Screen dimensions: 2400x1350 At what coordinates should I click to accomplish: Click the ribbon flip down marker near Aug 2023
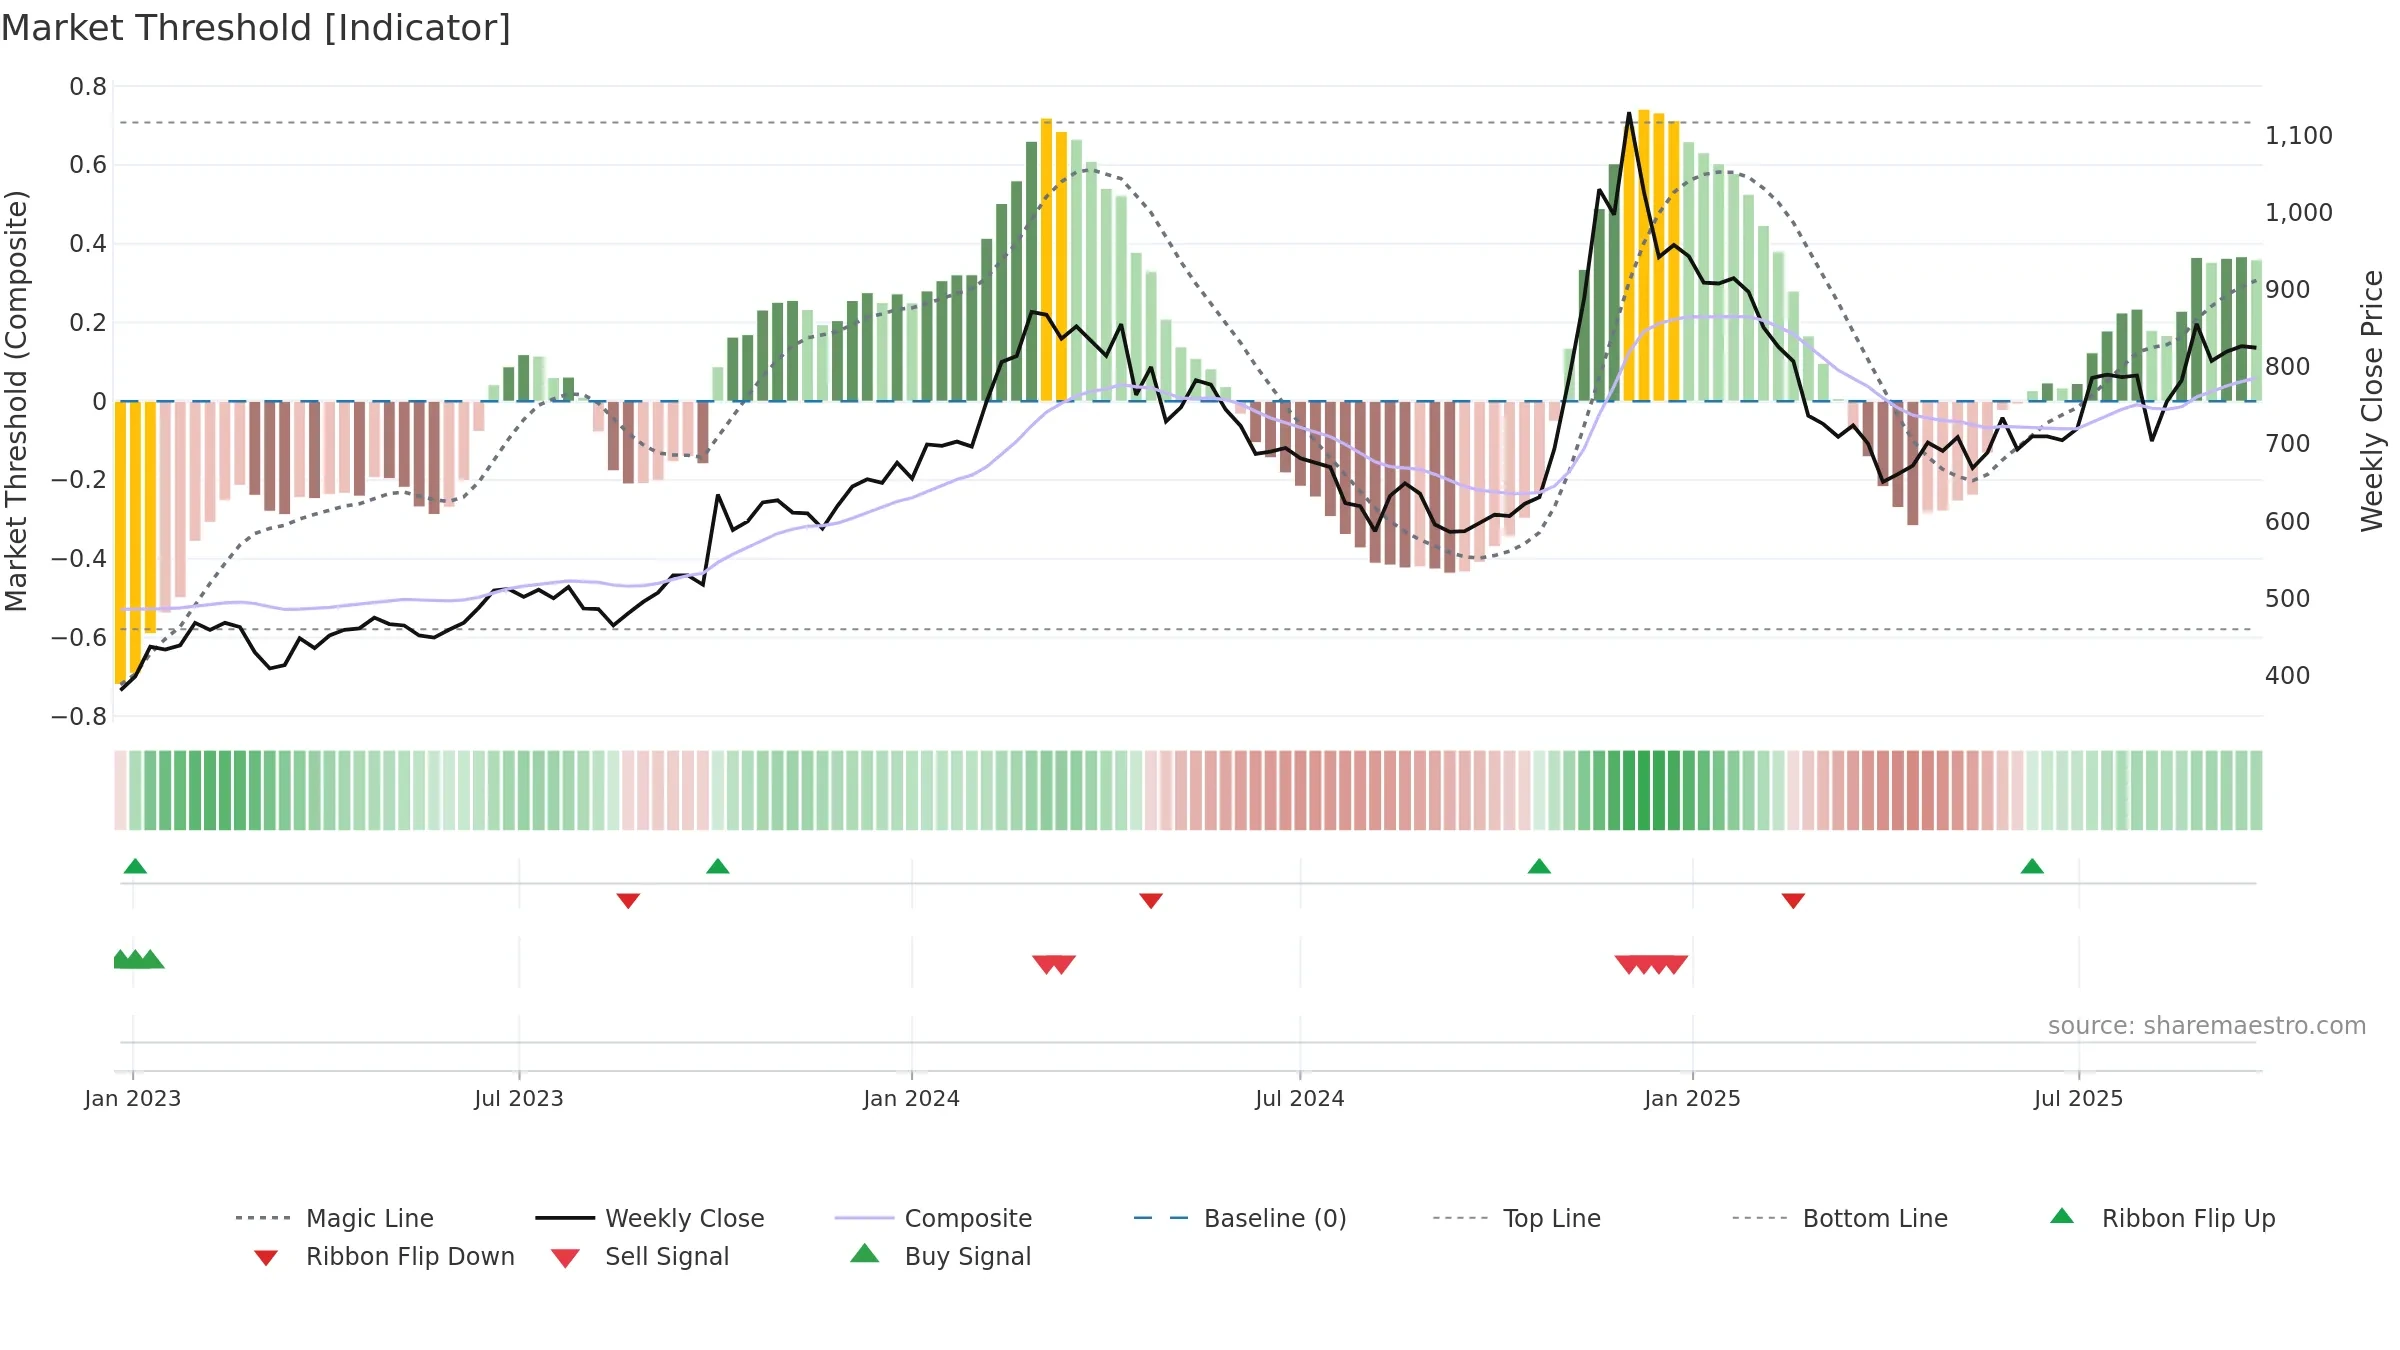click(628, 901)
